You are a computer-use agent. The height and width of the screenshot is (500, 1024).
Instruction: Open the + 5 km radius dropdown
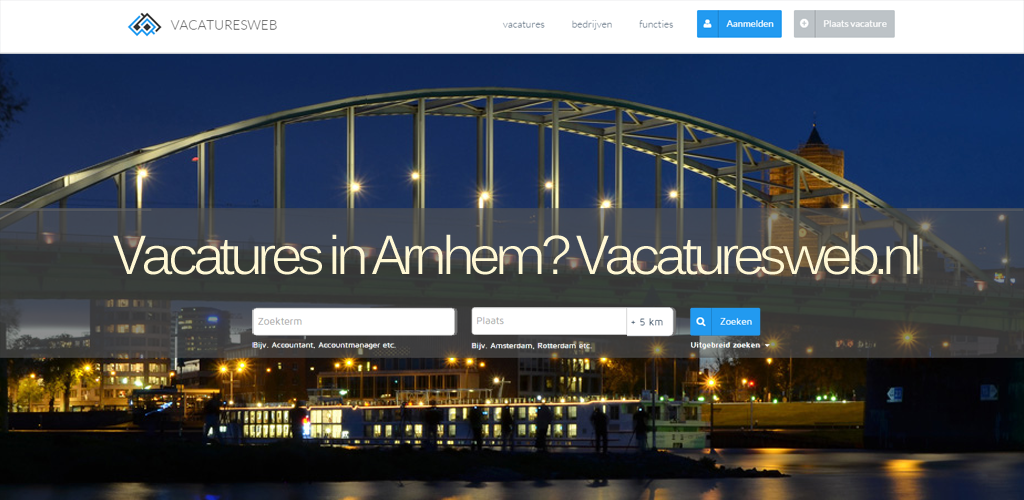[650, 322]
